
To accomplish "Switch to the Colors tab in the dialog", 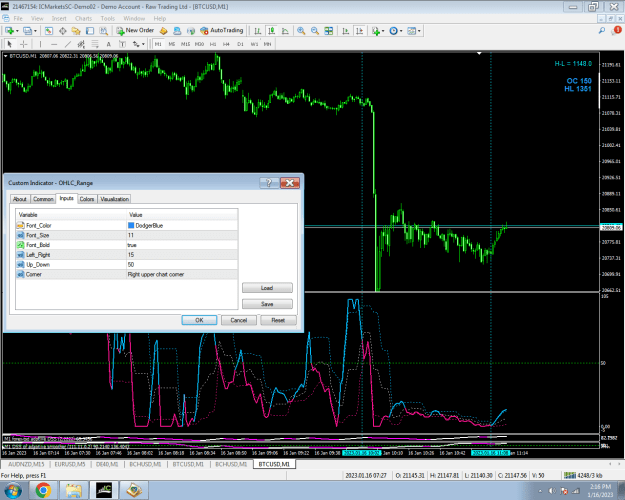I will coord(86,199).
